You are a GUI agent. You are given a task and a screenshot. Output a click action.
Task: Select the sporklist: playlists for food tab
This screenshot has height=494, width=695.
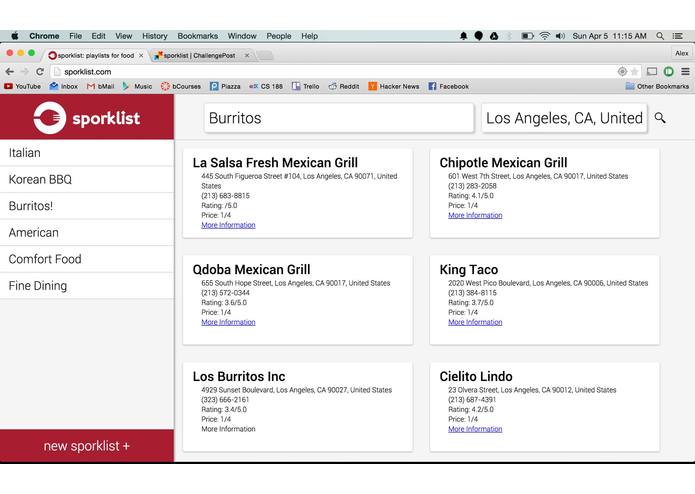(95, 55)
